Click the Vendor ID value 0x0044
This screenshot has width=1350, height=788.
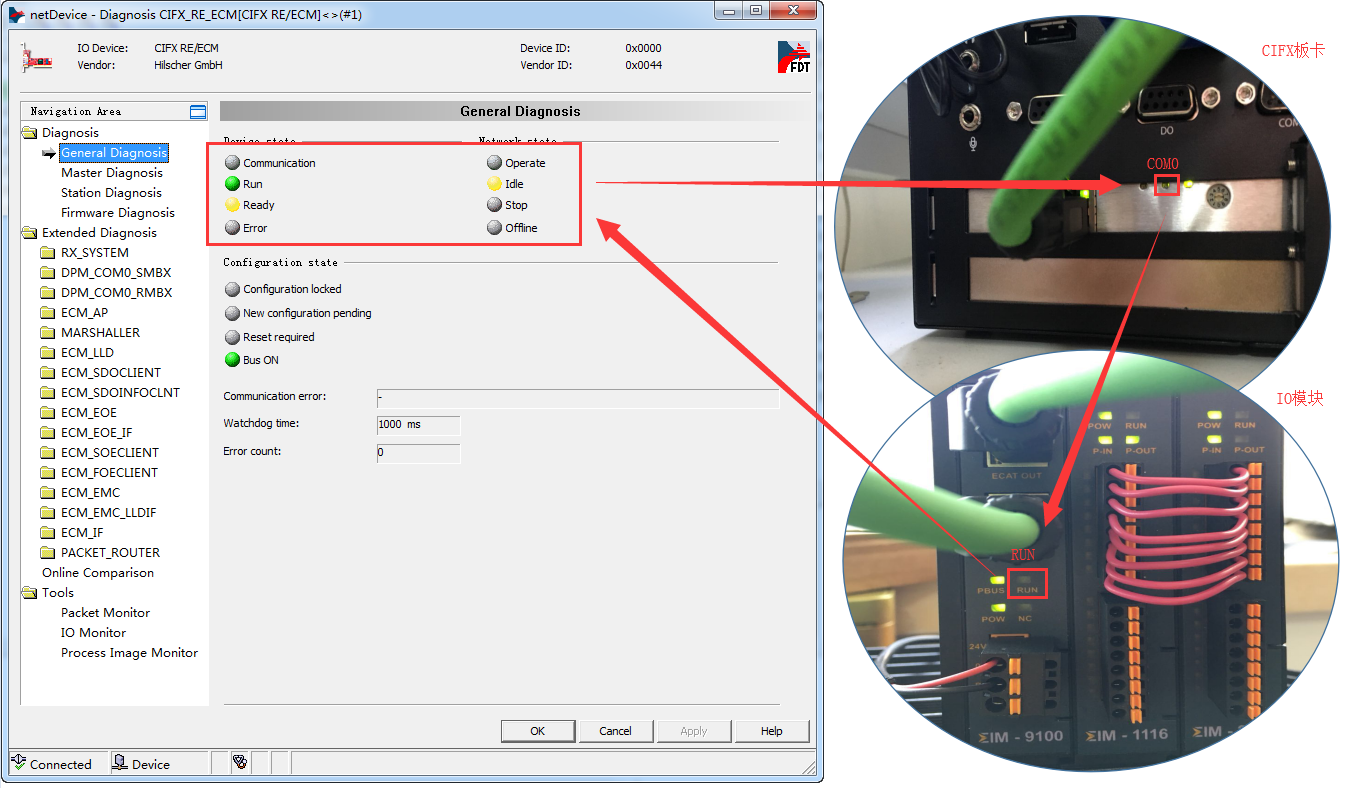coord(643,65)
